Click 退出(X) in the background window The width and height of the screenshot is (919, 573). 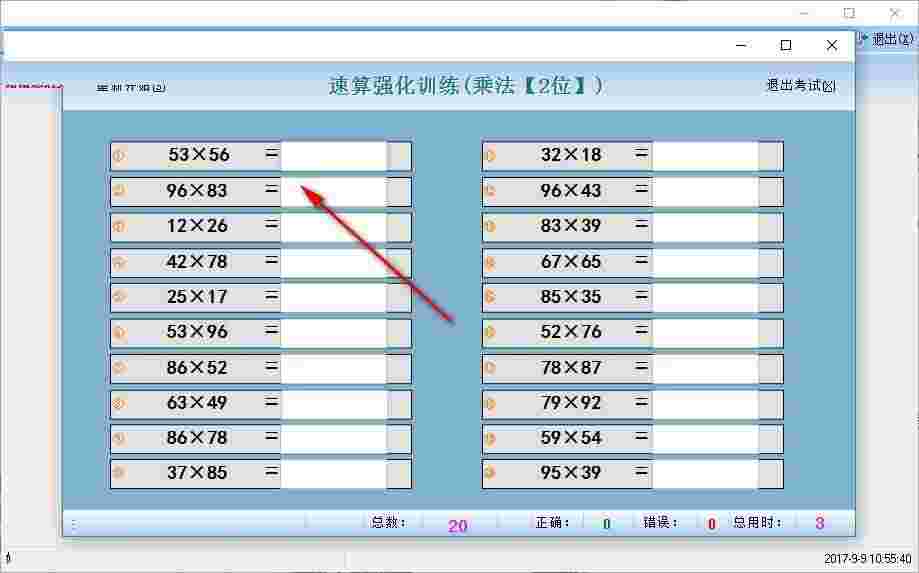coord(892,40)
